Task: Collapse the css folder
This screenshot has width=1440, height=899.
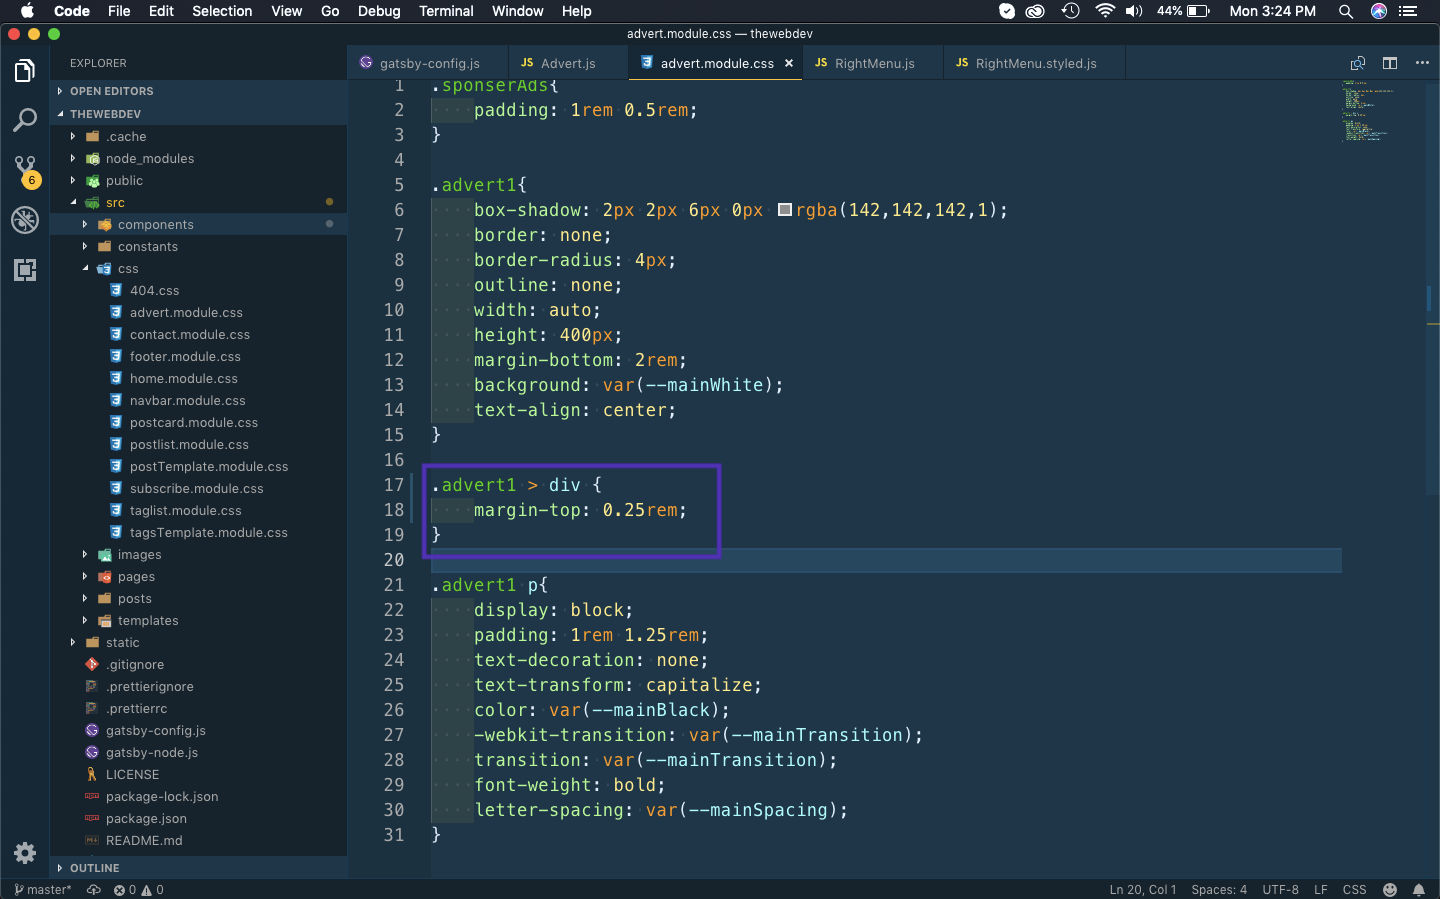Action: click(199, 269)
